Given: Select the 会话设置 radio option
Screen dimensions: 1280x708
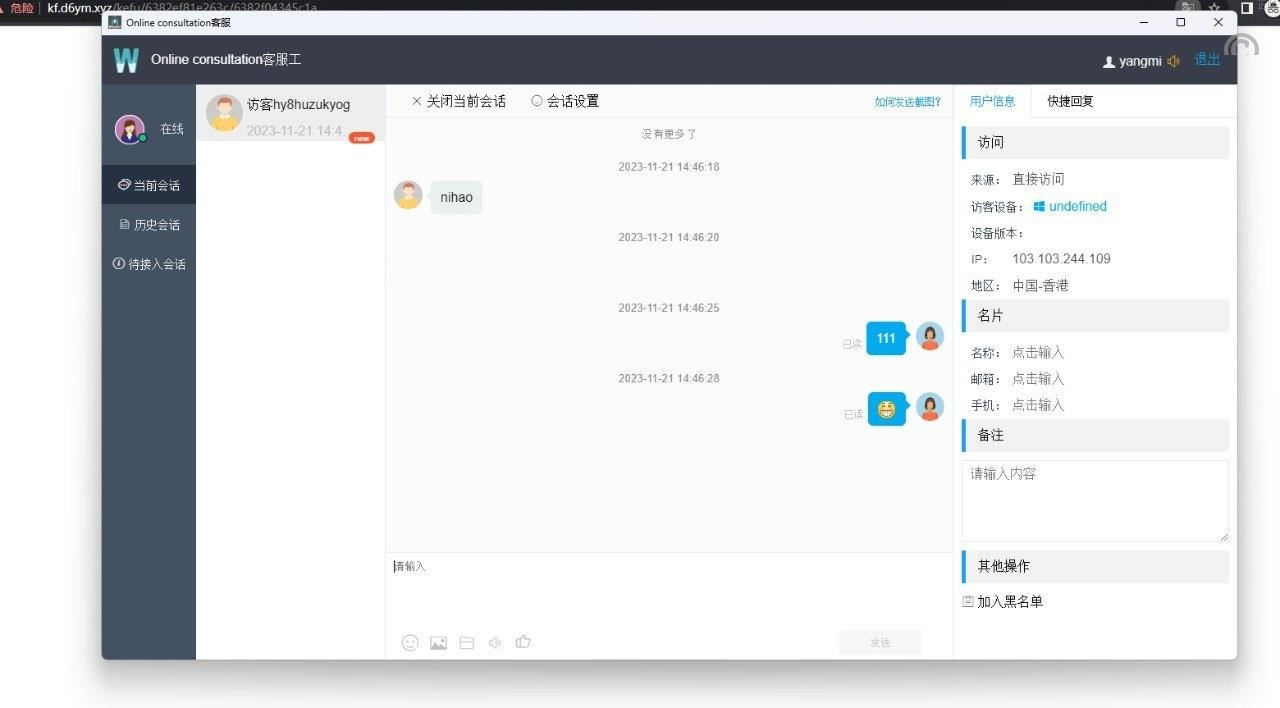Looking at the screenshot, I should coord(537,100).
